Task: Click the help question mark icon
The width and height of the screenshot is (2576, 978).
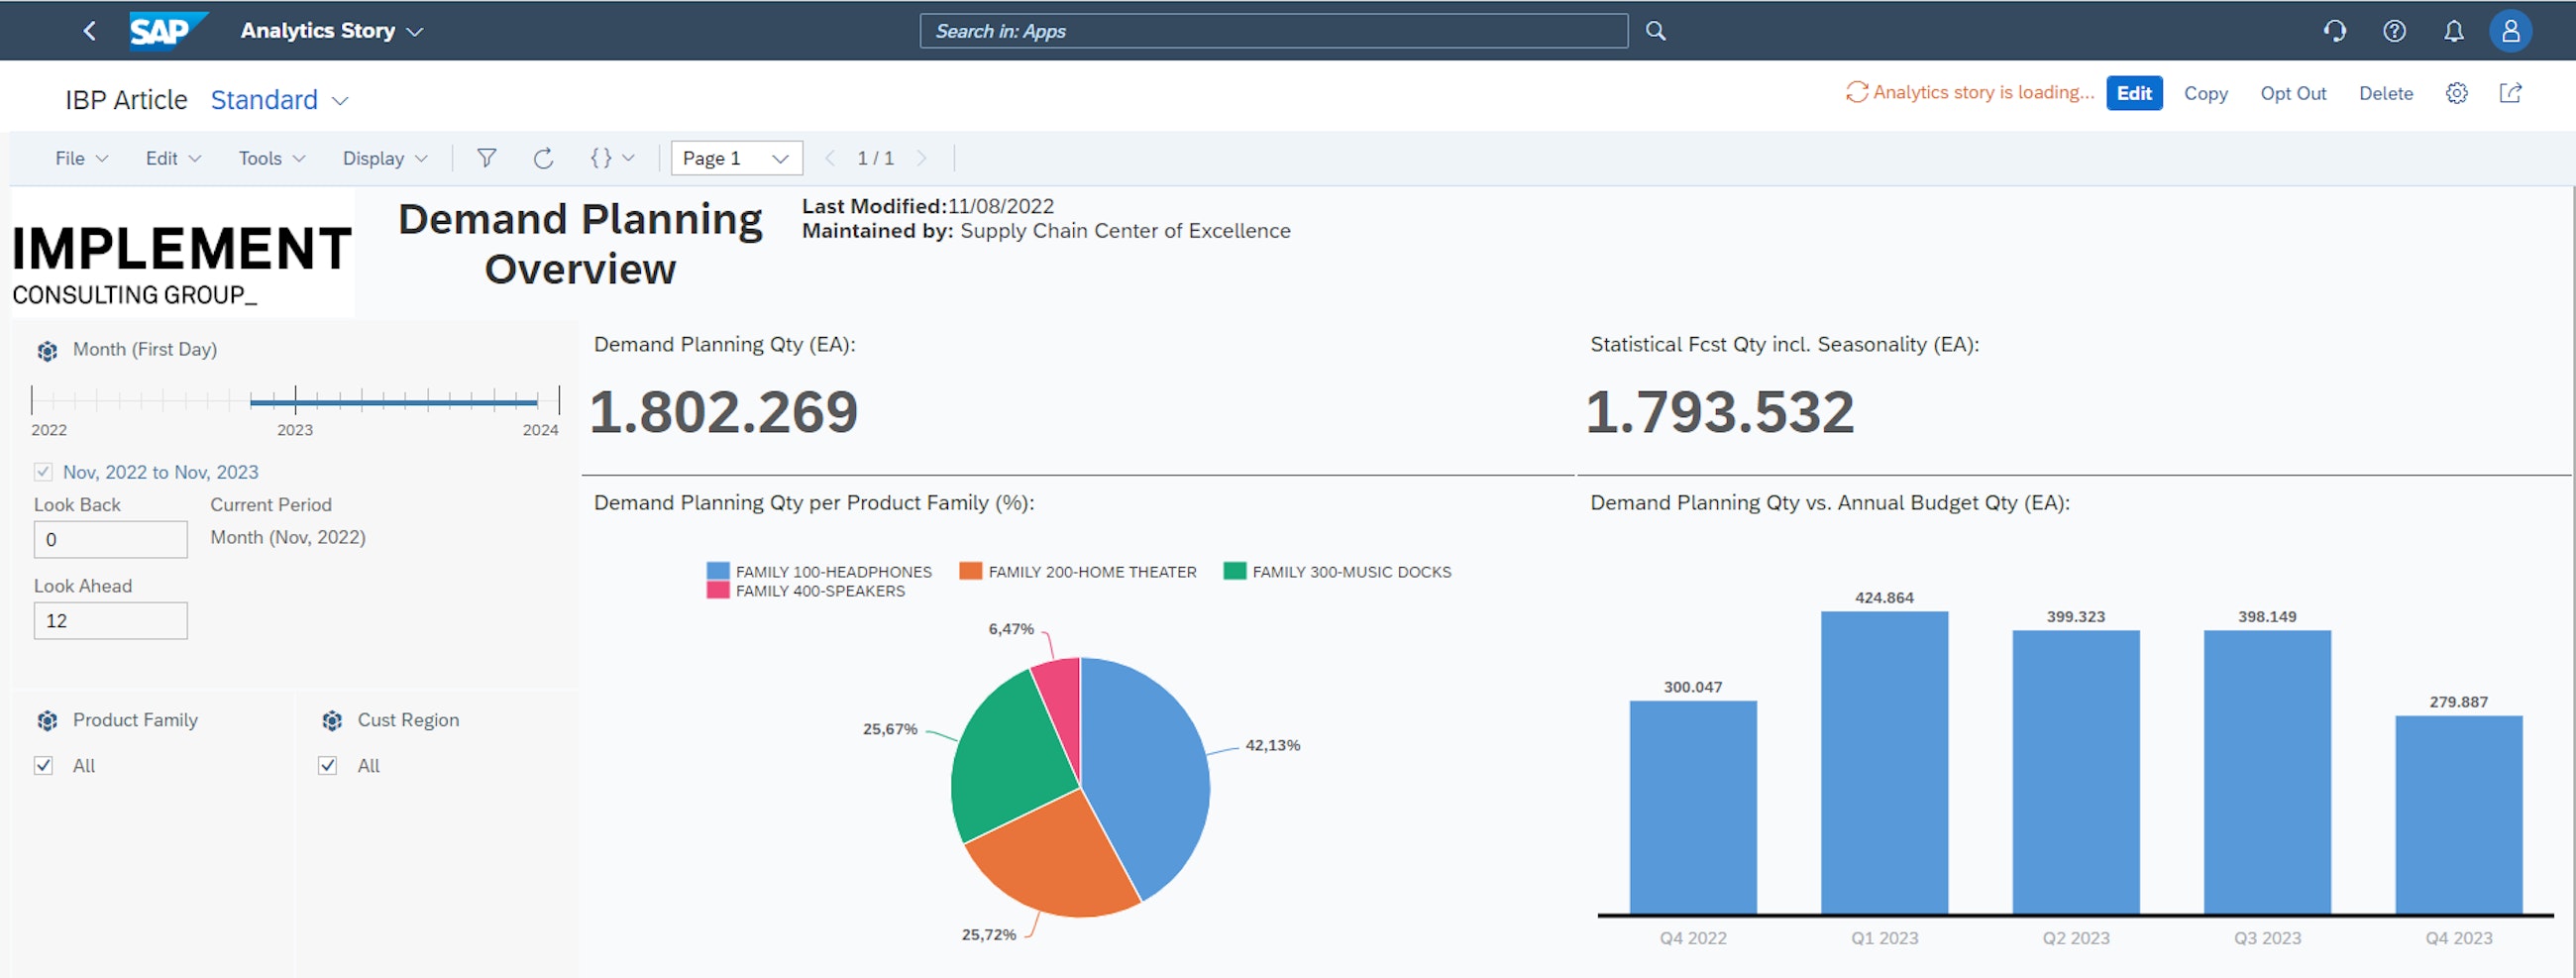Action: pyautogui.click(x=2394, y=31)
